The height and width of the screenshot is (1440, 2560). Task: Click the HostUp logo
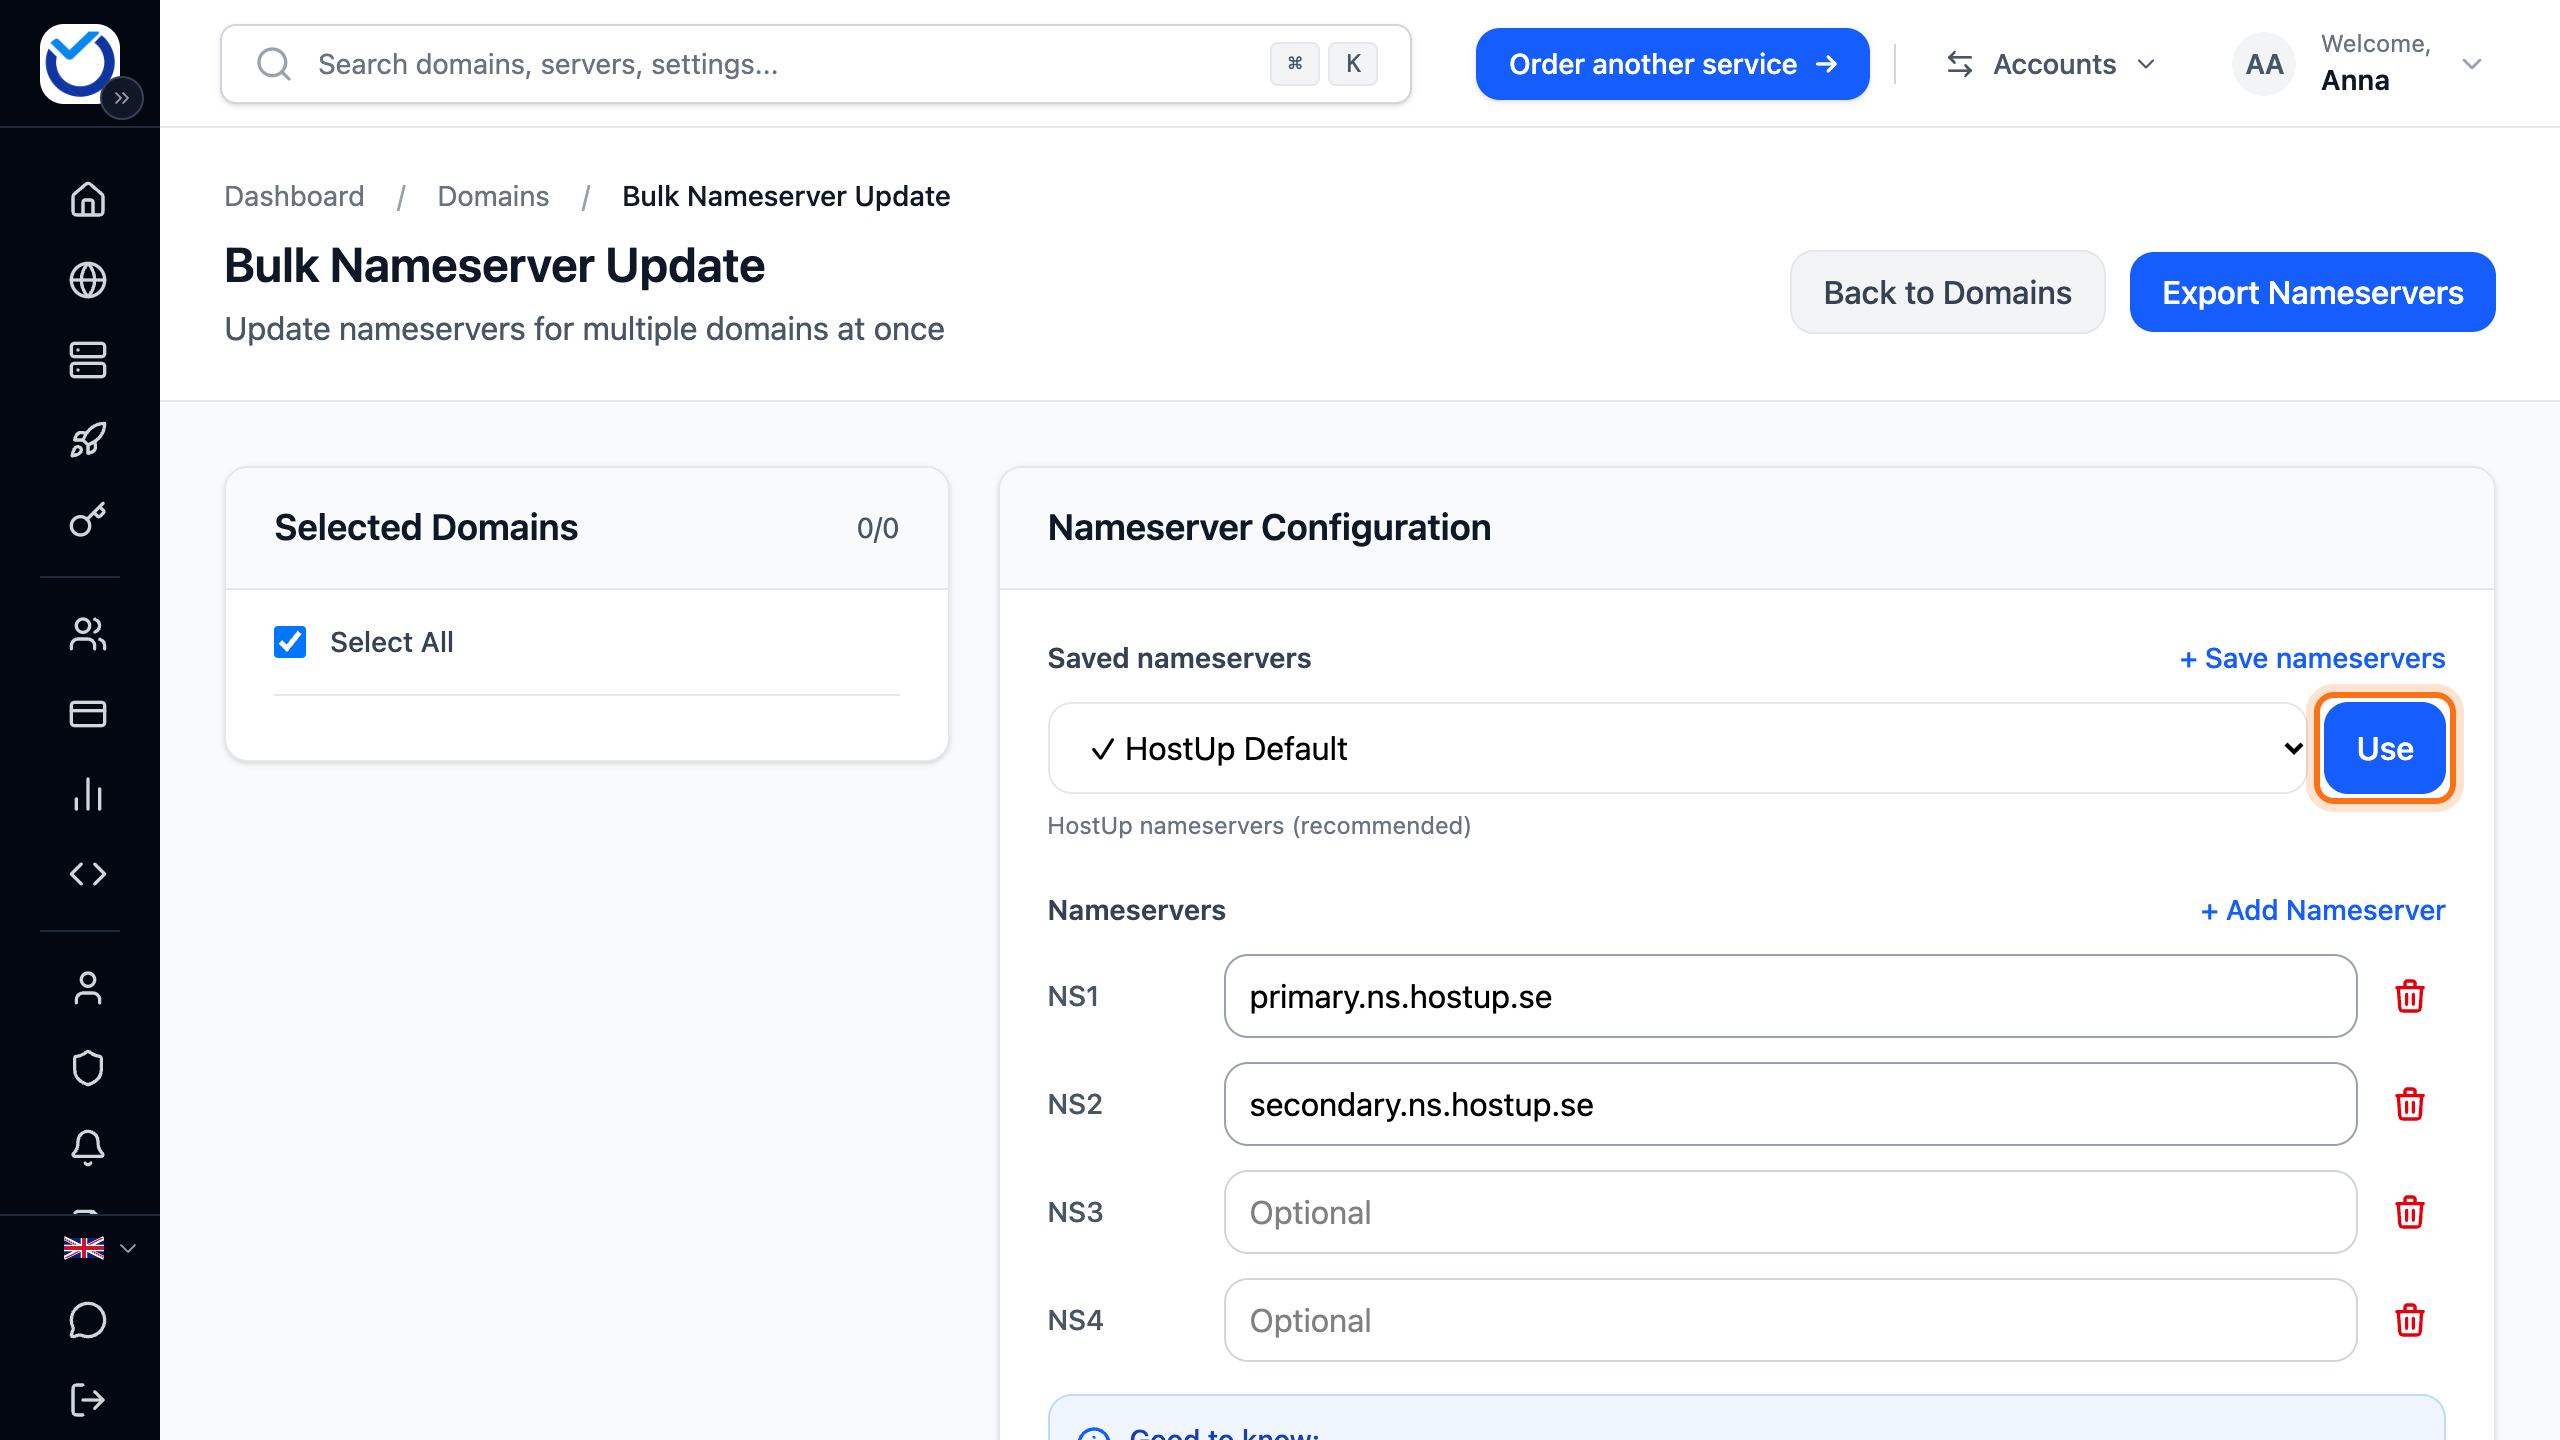(x=80, y=62)
